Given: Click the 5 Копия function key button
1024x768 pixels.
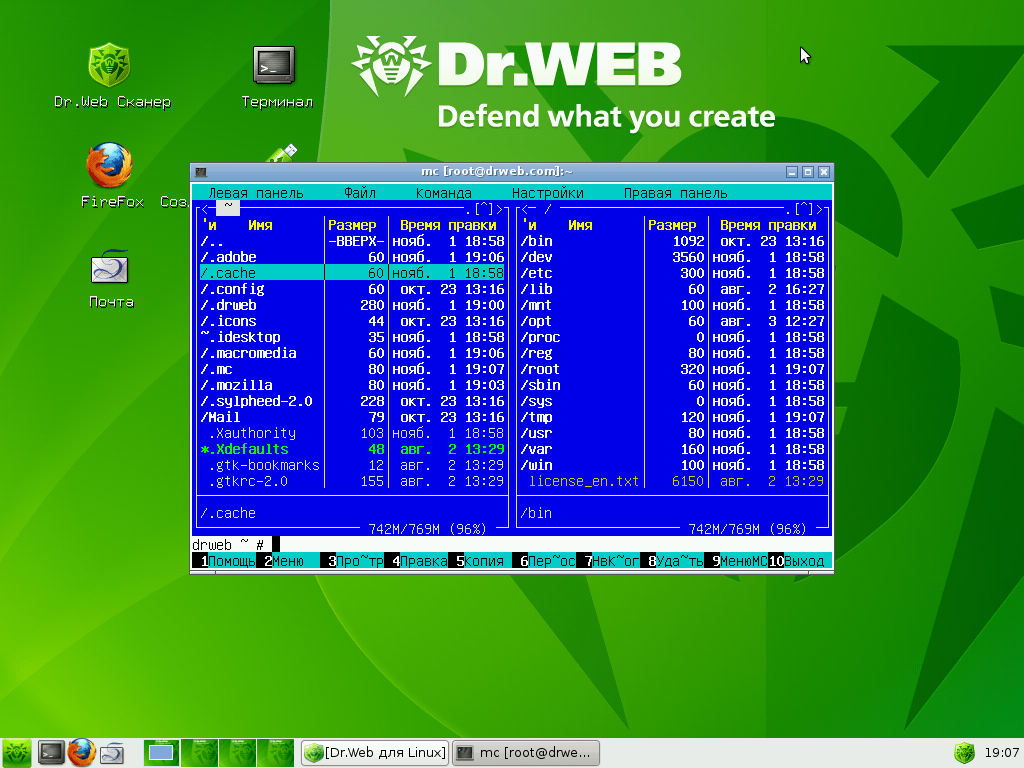Looking at the screenshot, I should [480, 561].
